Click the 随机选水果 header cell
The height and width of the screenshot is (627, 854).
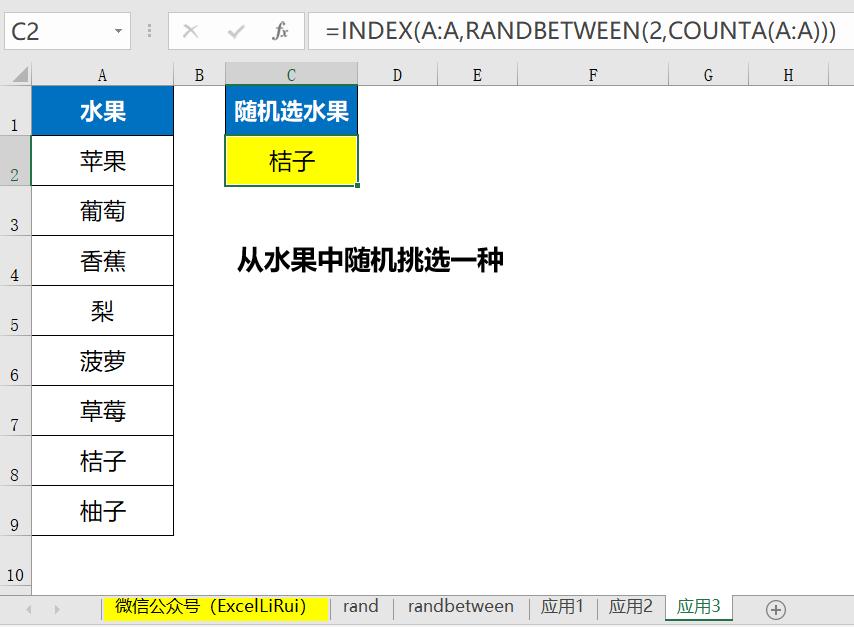click(x=291, y=111)
